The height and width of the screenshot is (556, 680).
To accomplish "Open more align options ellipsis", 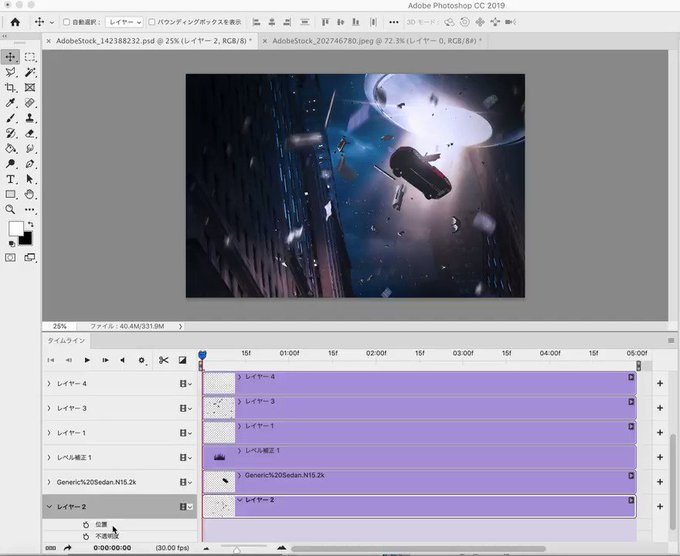I will pyautogui.click(x=393, y=22).
